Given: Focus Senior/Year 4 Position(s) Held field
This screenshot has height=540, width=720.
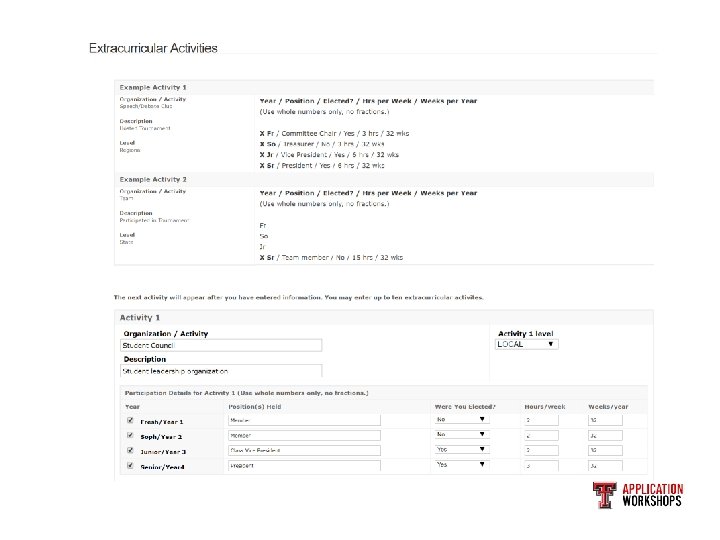Looking at the screenshot, I should pyautogui.click(x=304, y=466).
